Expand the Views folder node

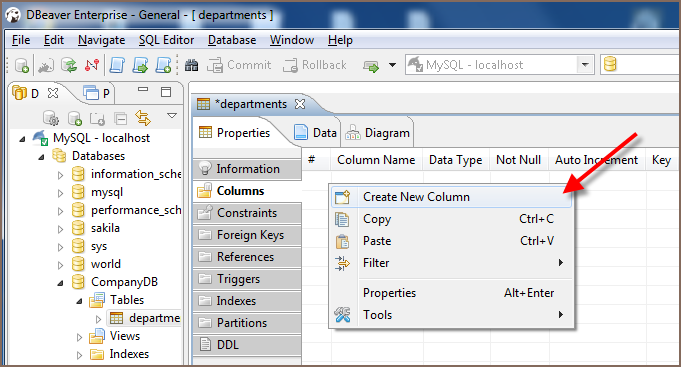[79, 337]
